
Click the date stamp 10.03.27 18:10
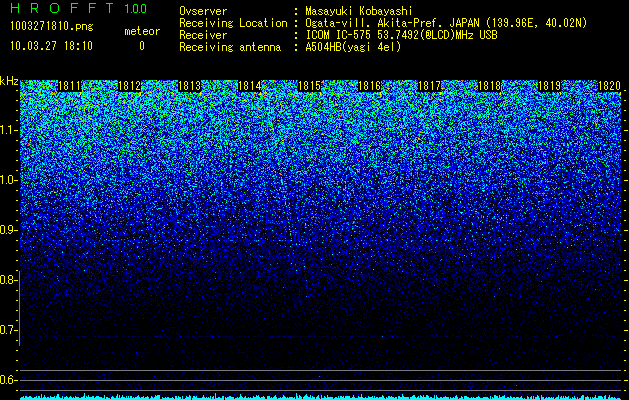pos(51,46)
